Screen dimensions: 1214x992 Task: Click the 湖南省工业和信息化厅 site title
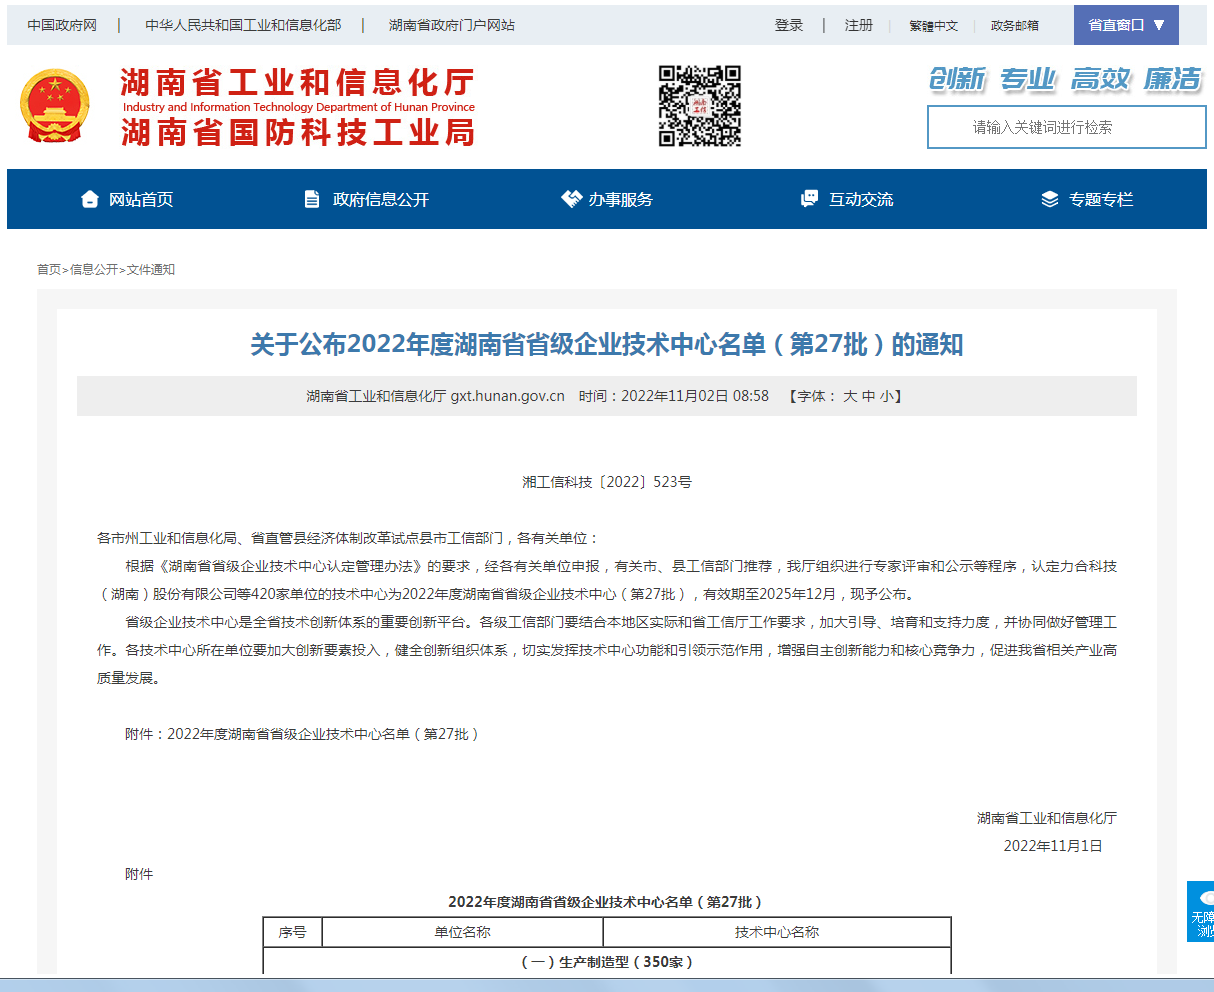click(298, 83)
